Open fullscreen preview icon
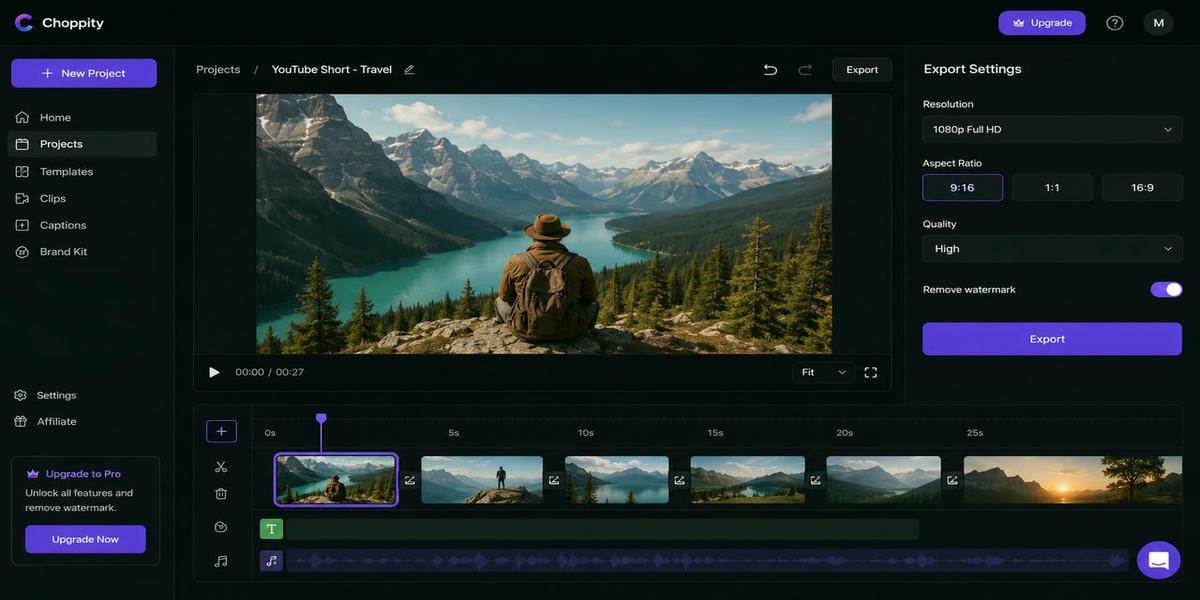Viewport: 1200px width, 600px height. tap(871, 372)
